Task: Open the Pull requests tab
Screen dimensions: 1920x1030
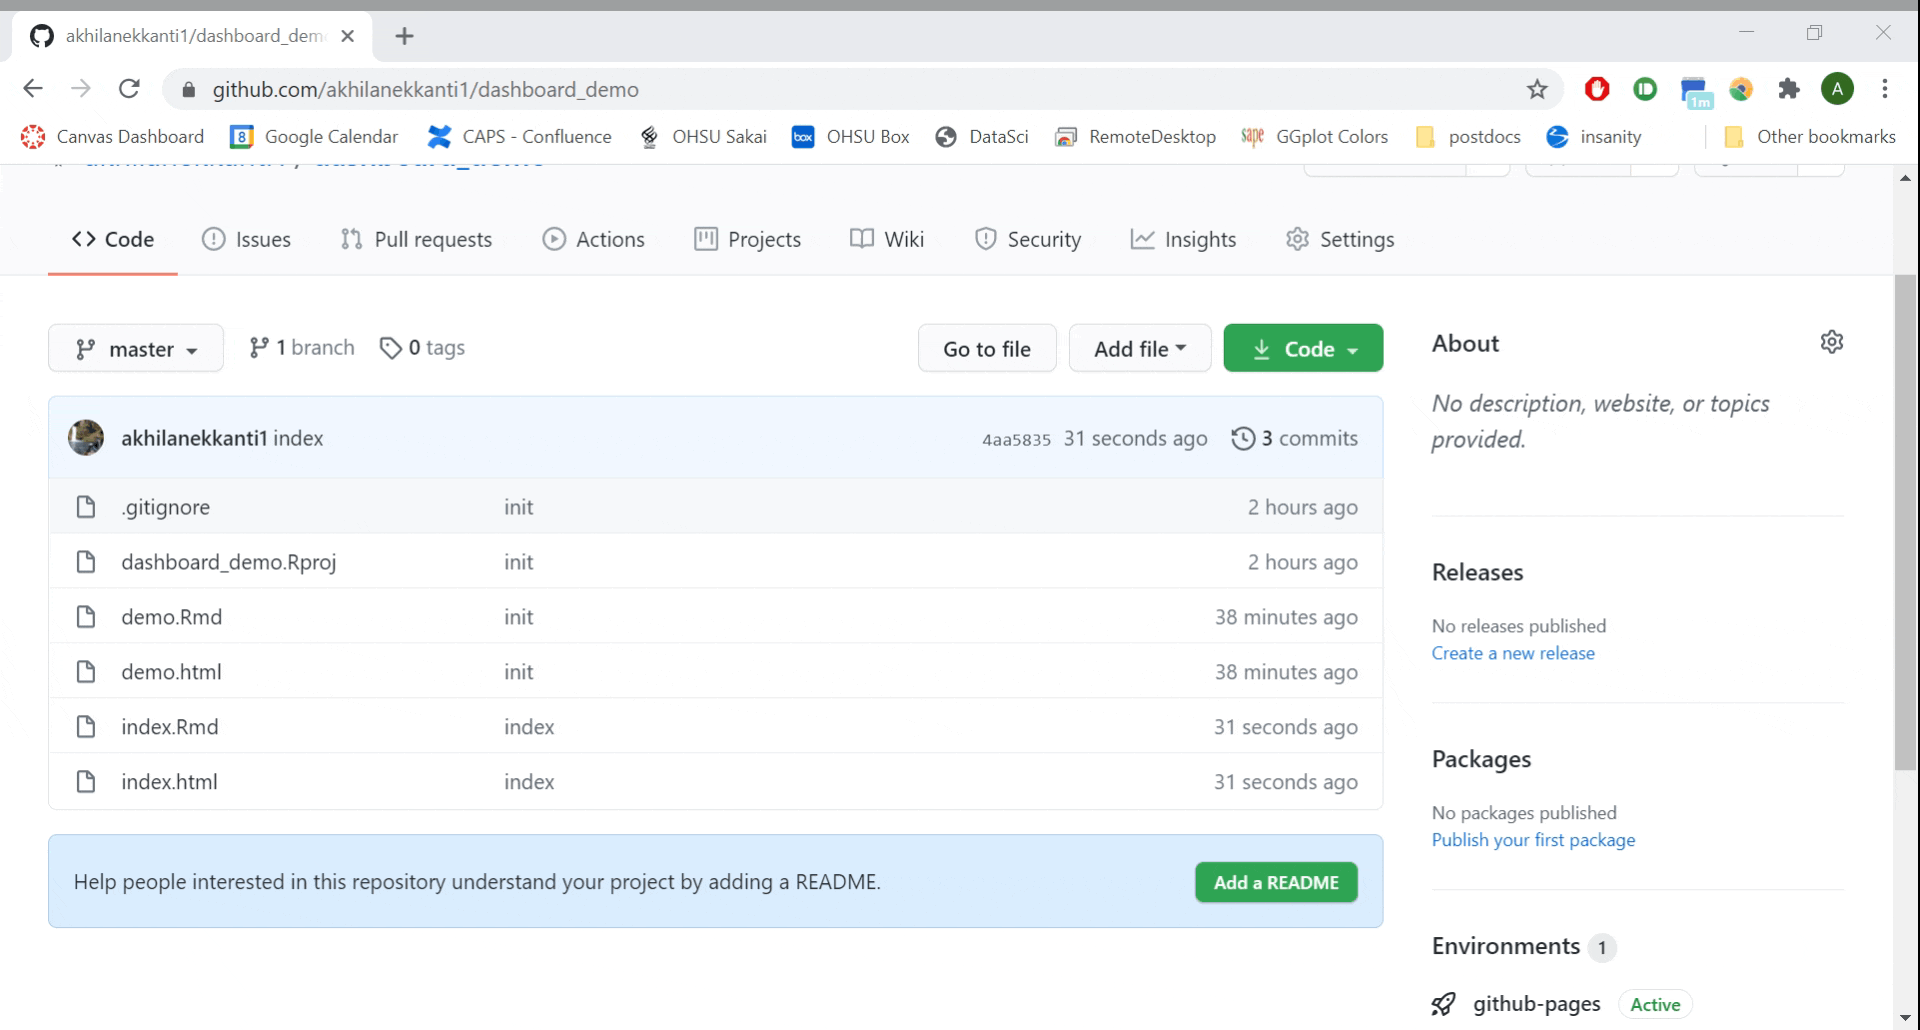Action: [416, 240]
